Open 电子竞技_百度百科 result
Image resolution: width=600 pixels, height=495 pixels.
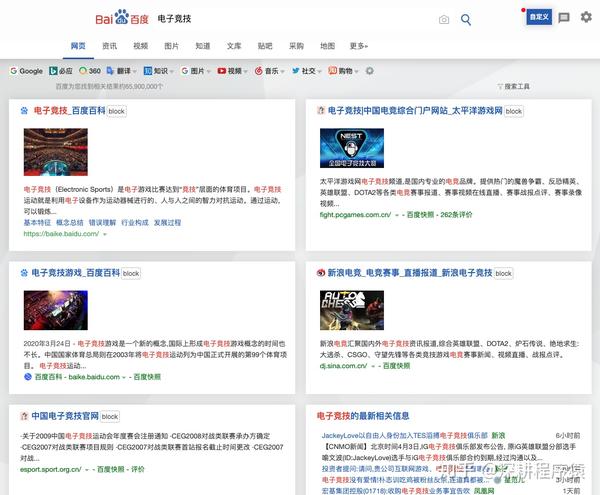click(69, 111)
